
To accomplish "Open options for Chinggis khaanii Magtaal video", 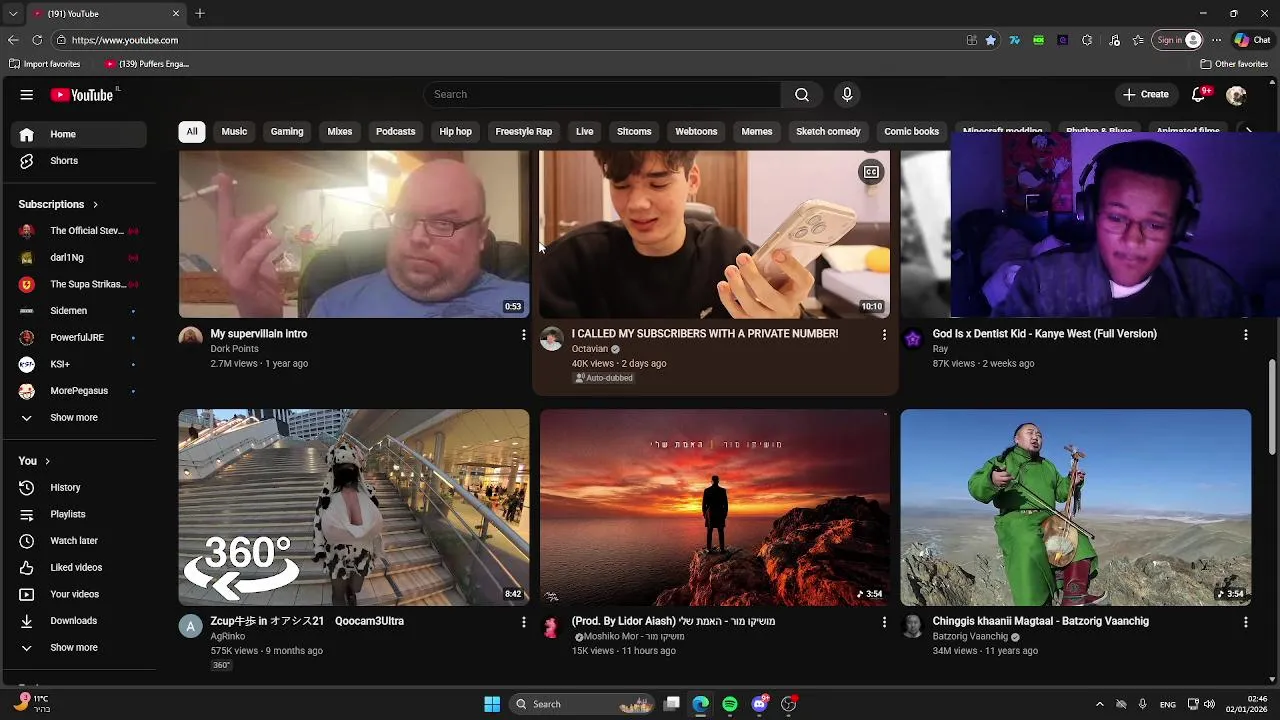I will (x=1245, y=622).
